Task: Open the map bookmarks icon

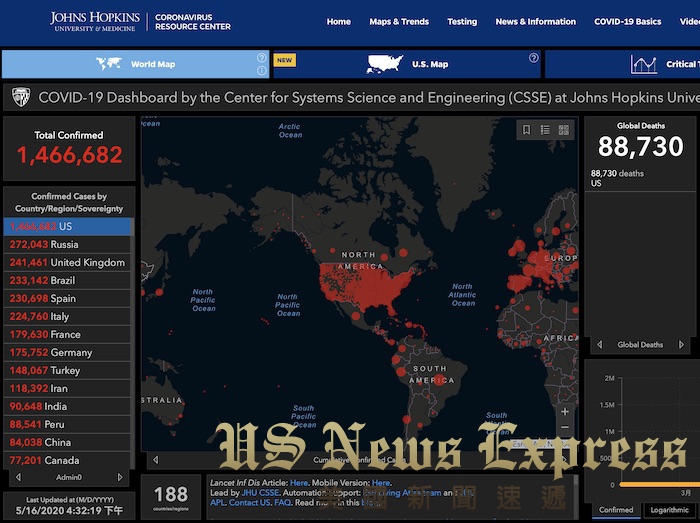Action: pos(526,130)
